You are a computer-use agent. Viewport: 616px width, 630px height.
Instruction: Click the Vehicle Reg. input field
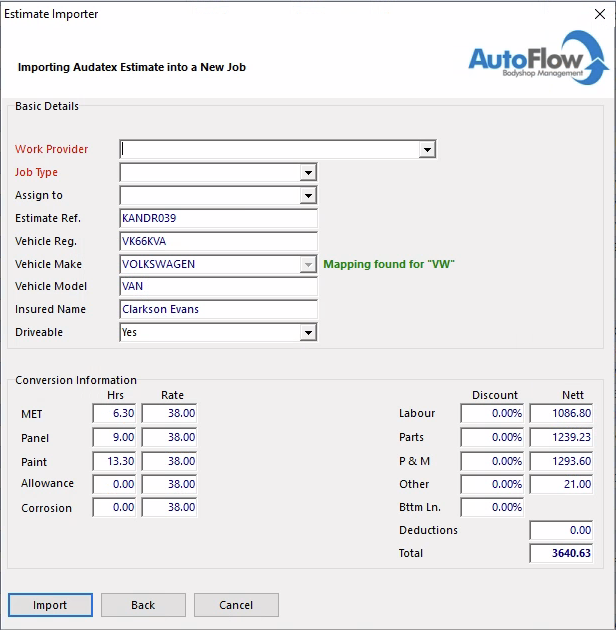pyautogui.click(x=218, y=242)
